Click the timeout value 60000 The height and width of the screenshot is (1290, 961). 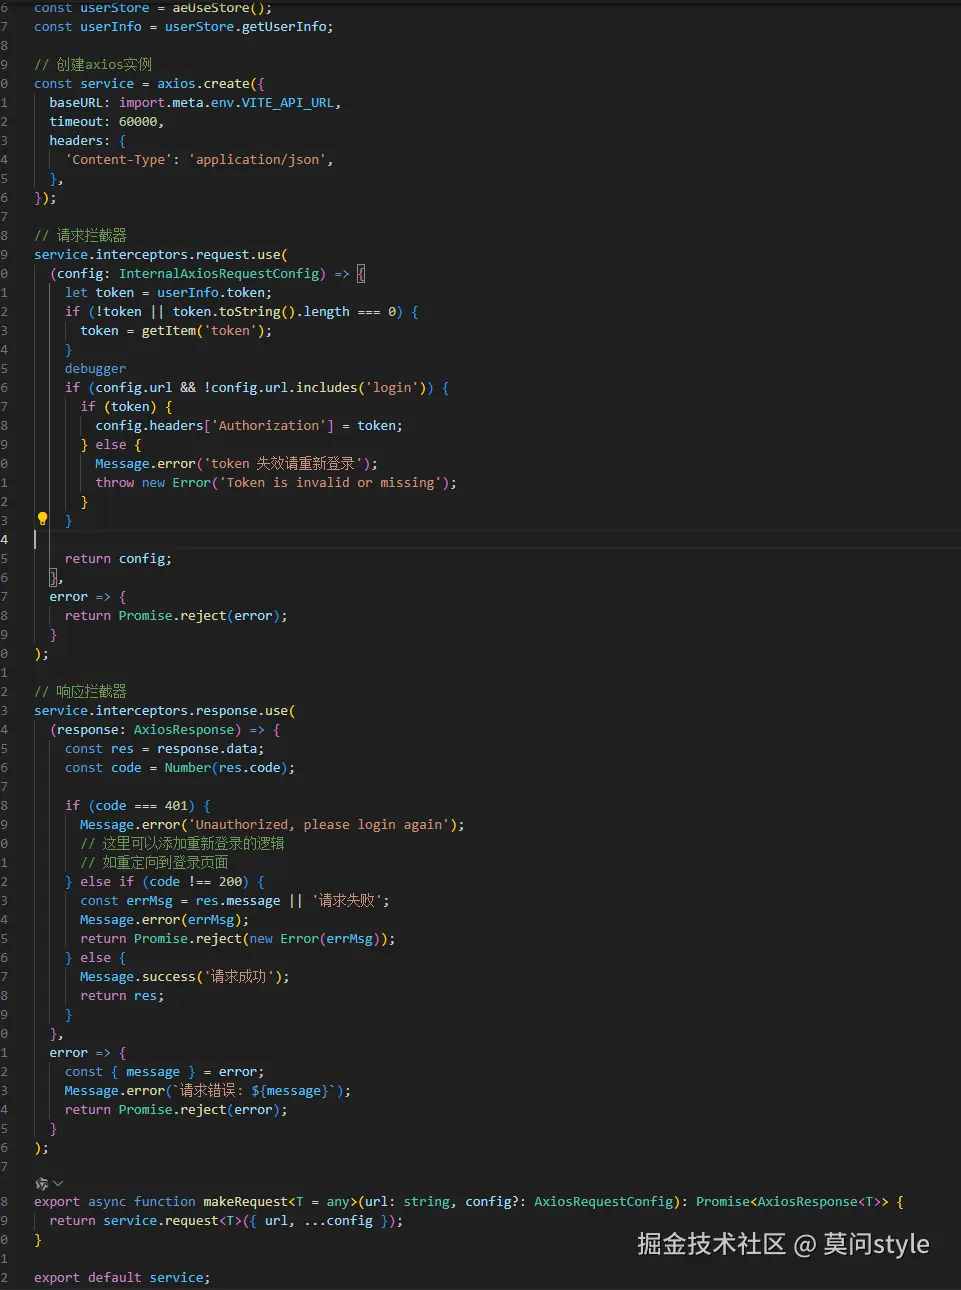pyautogui.click(x=138, y=122)
